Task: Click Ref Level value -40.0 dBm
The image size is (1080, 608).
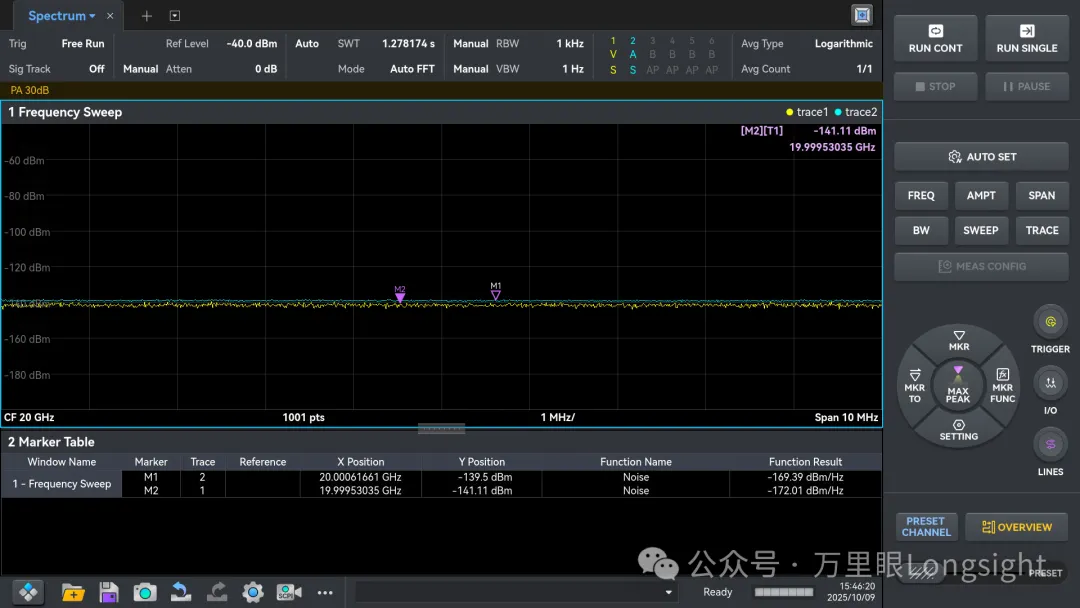Action: pyautogui.click(x=251, y=43)
